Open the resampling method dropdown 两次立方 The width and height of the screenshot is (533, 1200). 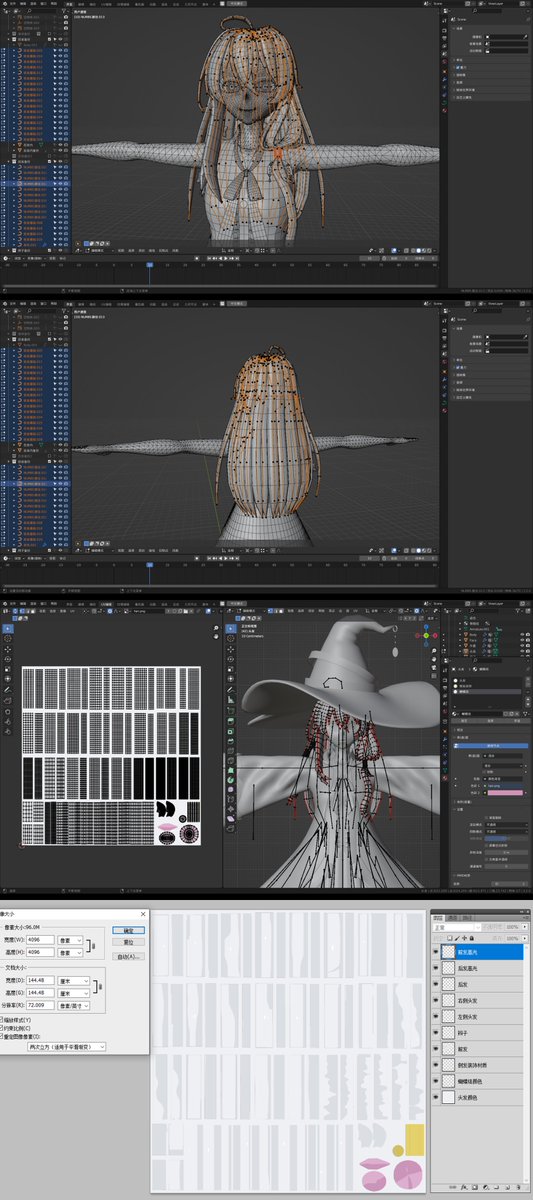coord(66,1046)
